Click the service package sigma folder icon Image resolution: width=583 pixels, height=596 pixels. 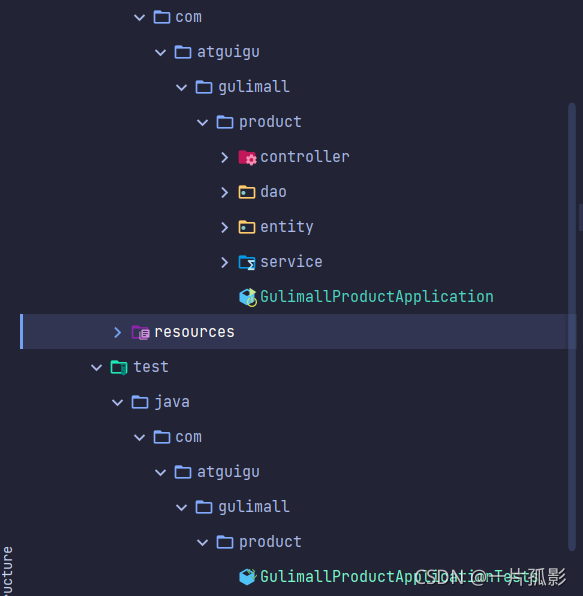click(x=247, y=263)
